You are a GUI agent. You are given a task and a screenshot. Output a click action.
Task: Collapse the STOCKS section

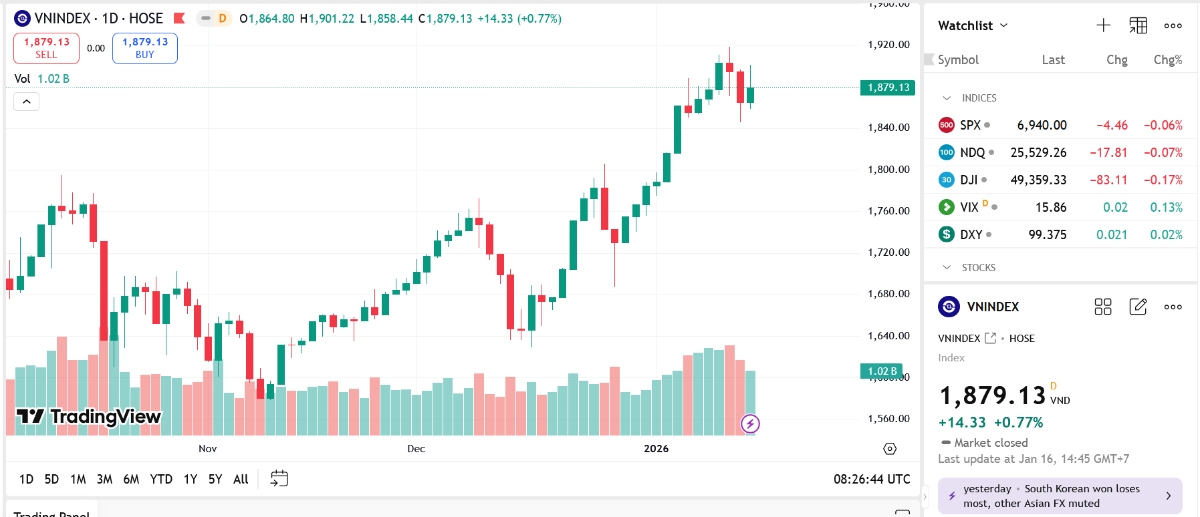[946, 268]
